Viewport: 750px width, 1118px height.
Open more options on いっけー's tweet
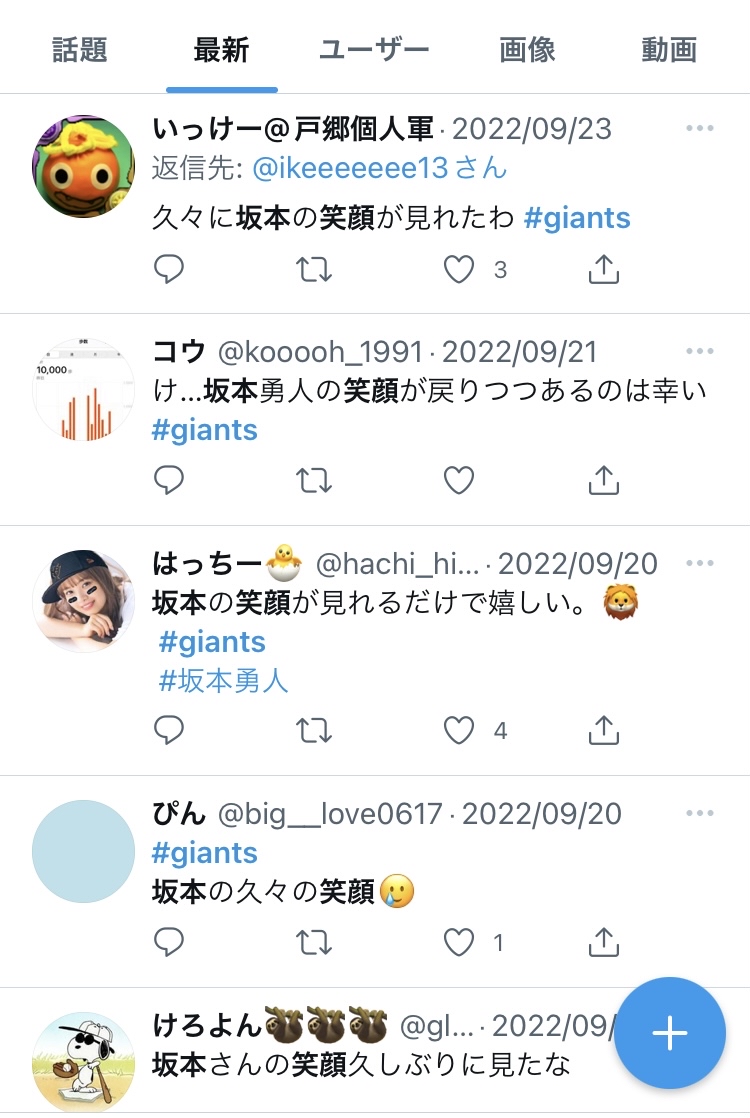pyautogui.click(x=699, y=128)
